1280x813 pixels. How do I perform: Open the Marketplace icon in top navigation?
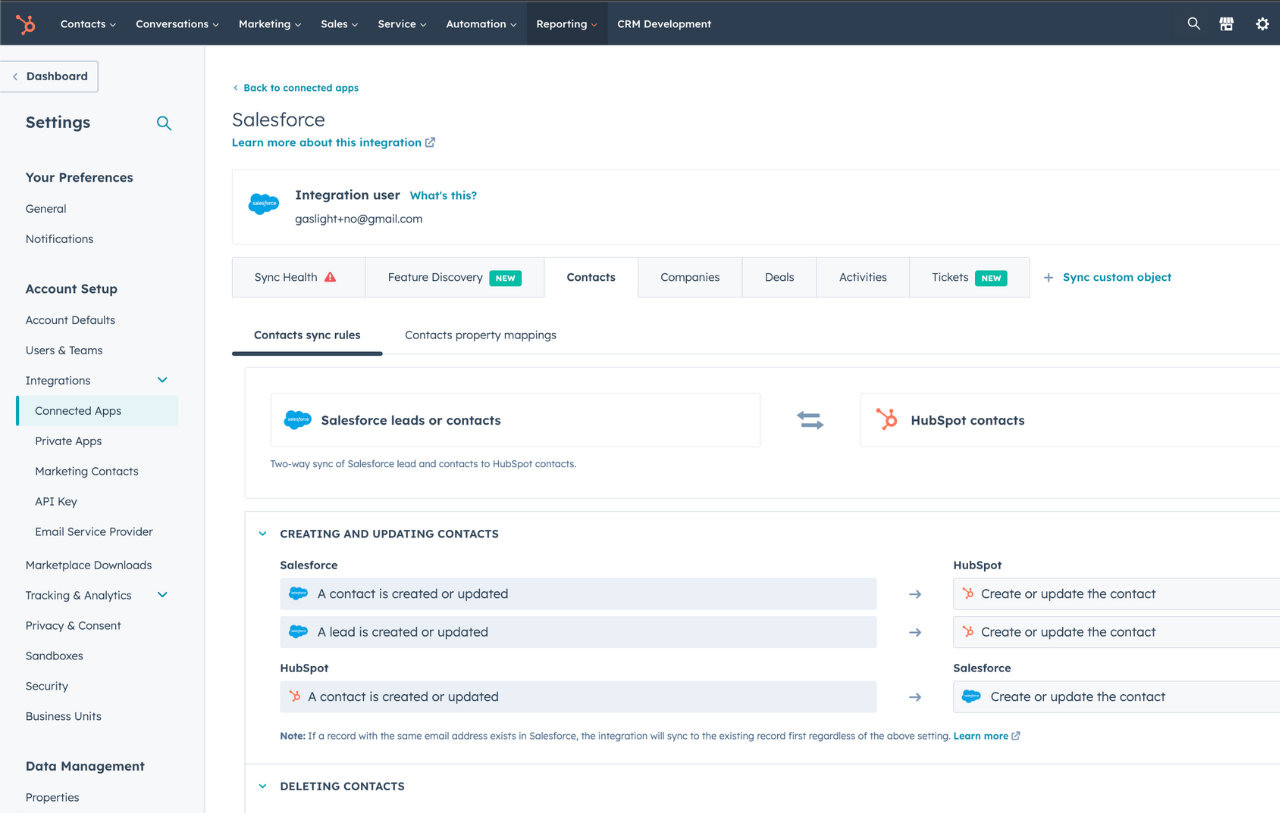[x=1227, y=23]
